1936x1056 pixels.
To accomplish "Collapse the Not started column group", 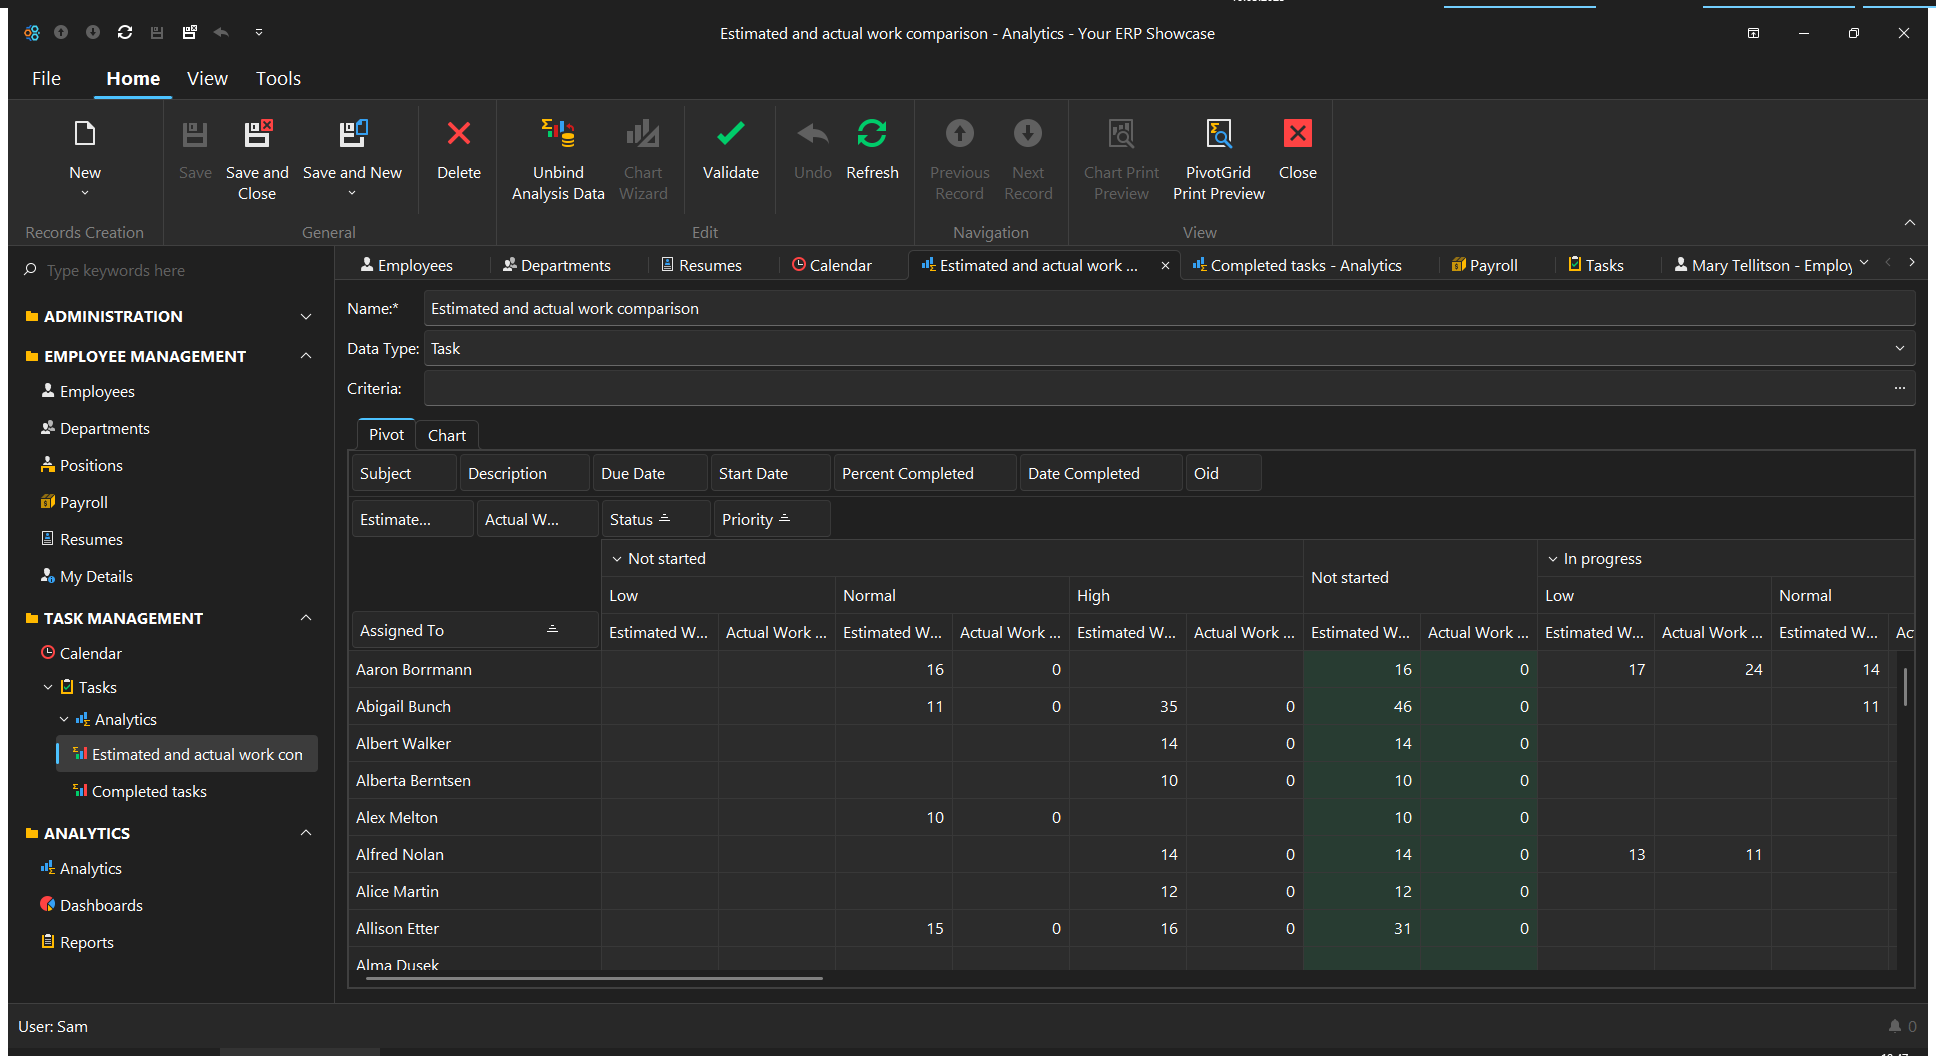I will (617, 559).
